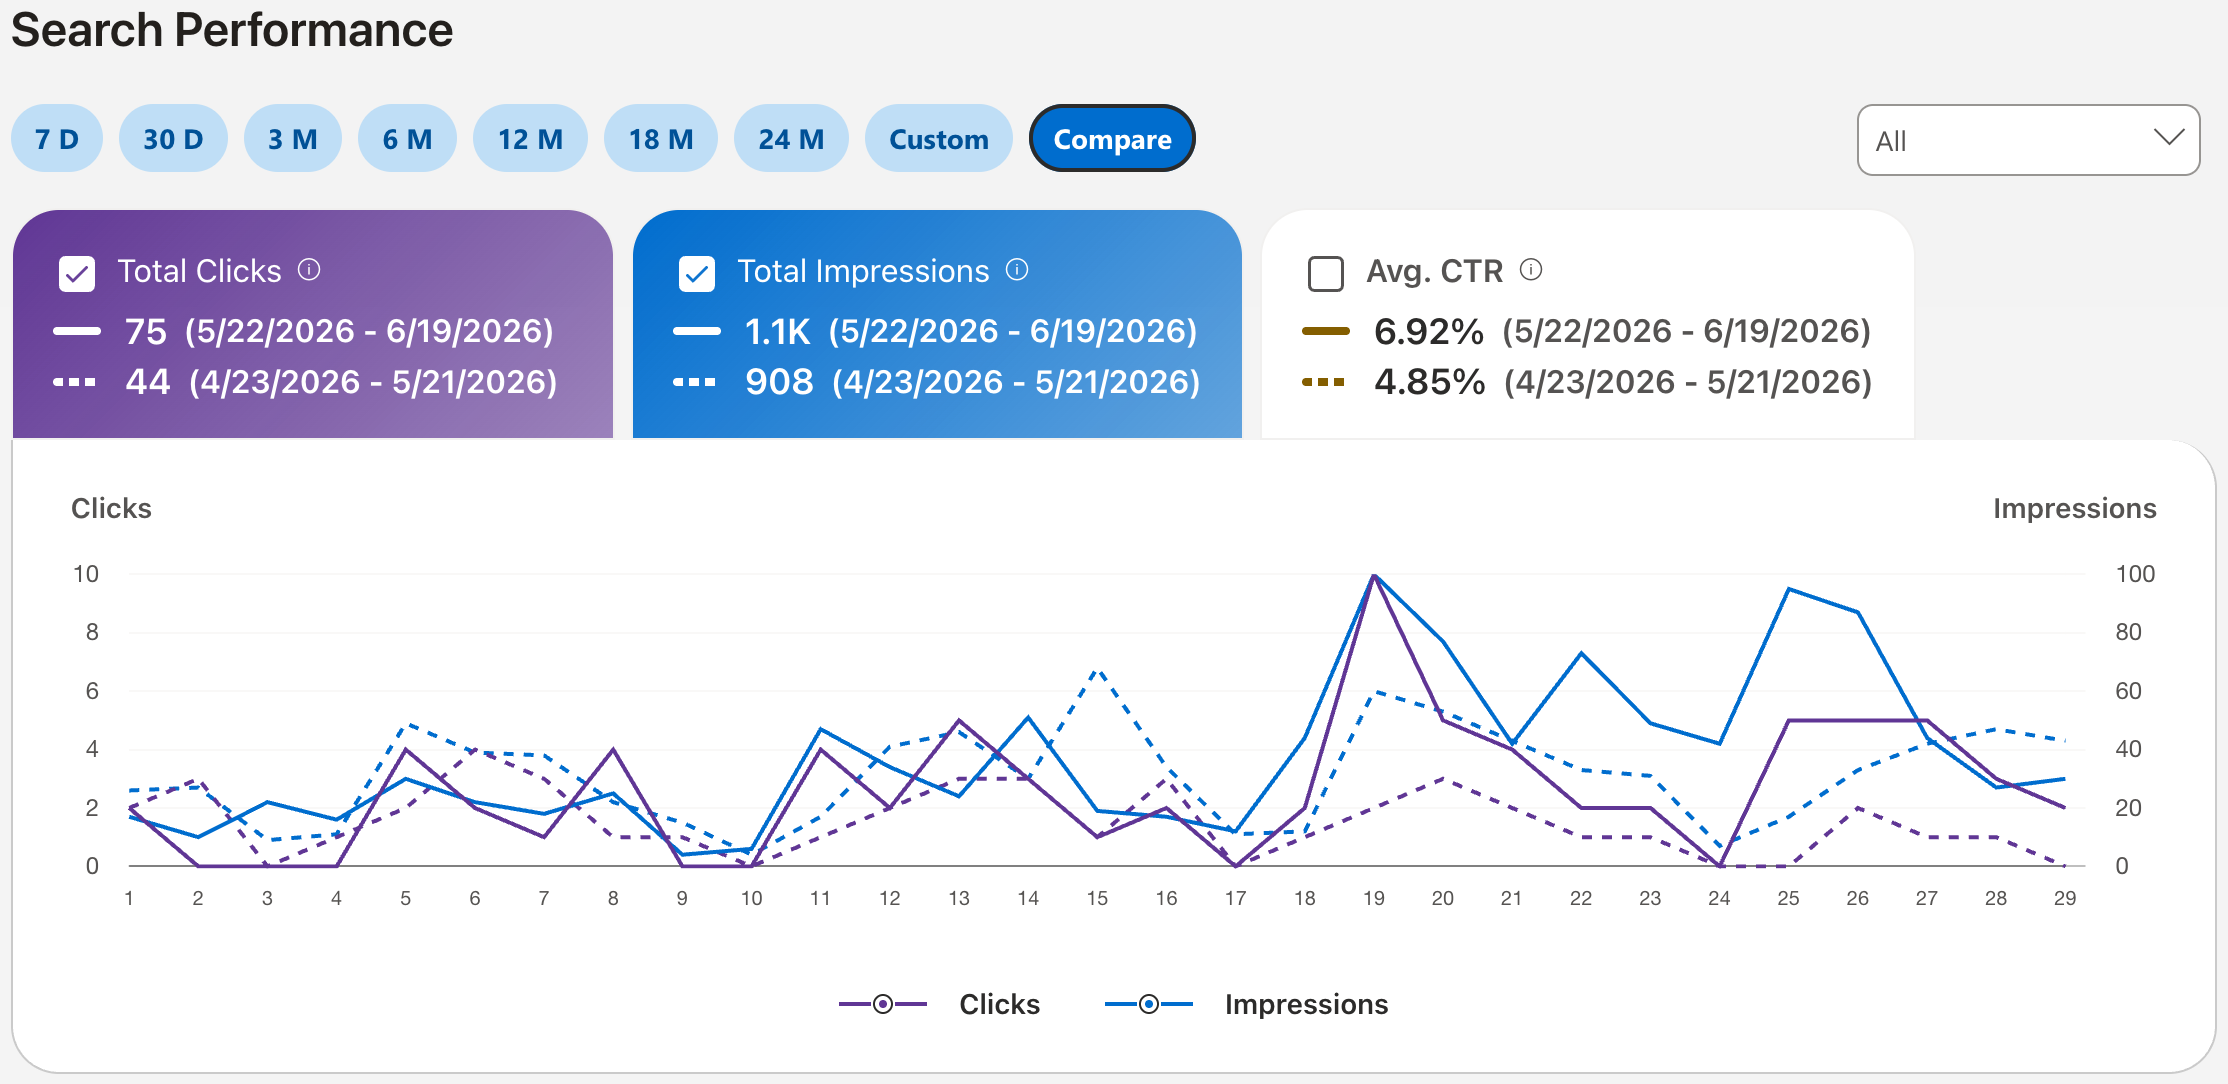Click the day 15 label on x-axis
This screenshot has width=2228, height=1084.
[1097, 898]
